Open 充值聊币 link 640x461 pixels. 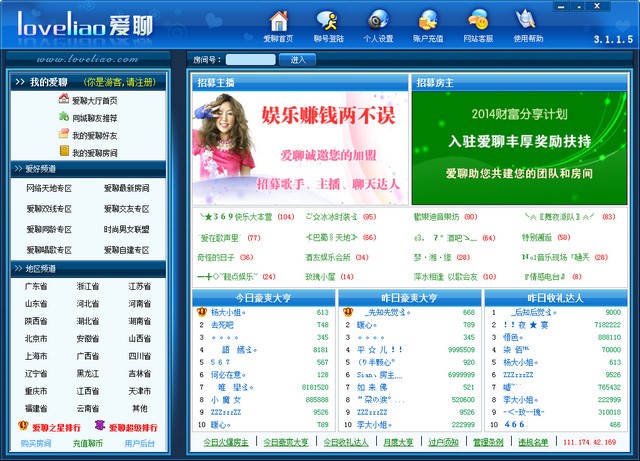tap(88, 443)
